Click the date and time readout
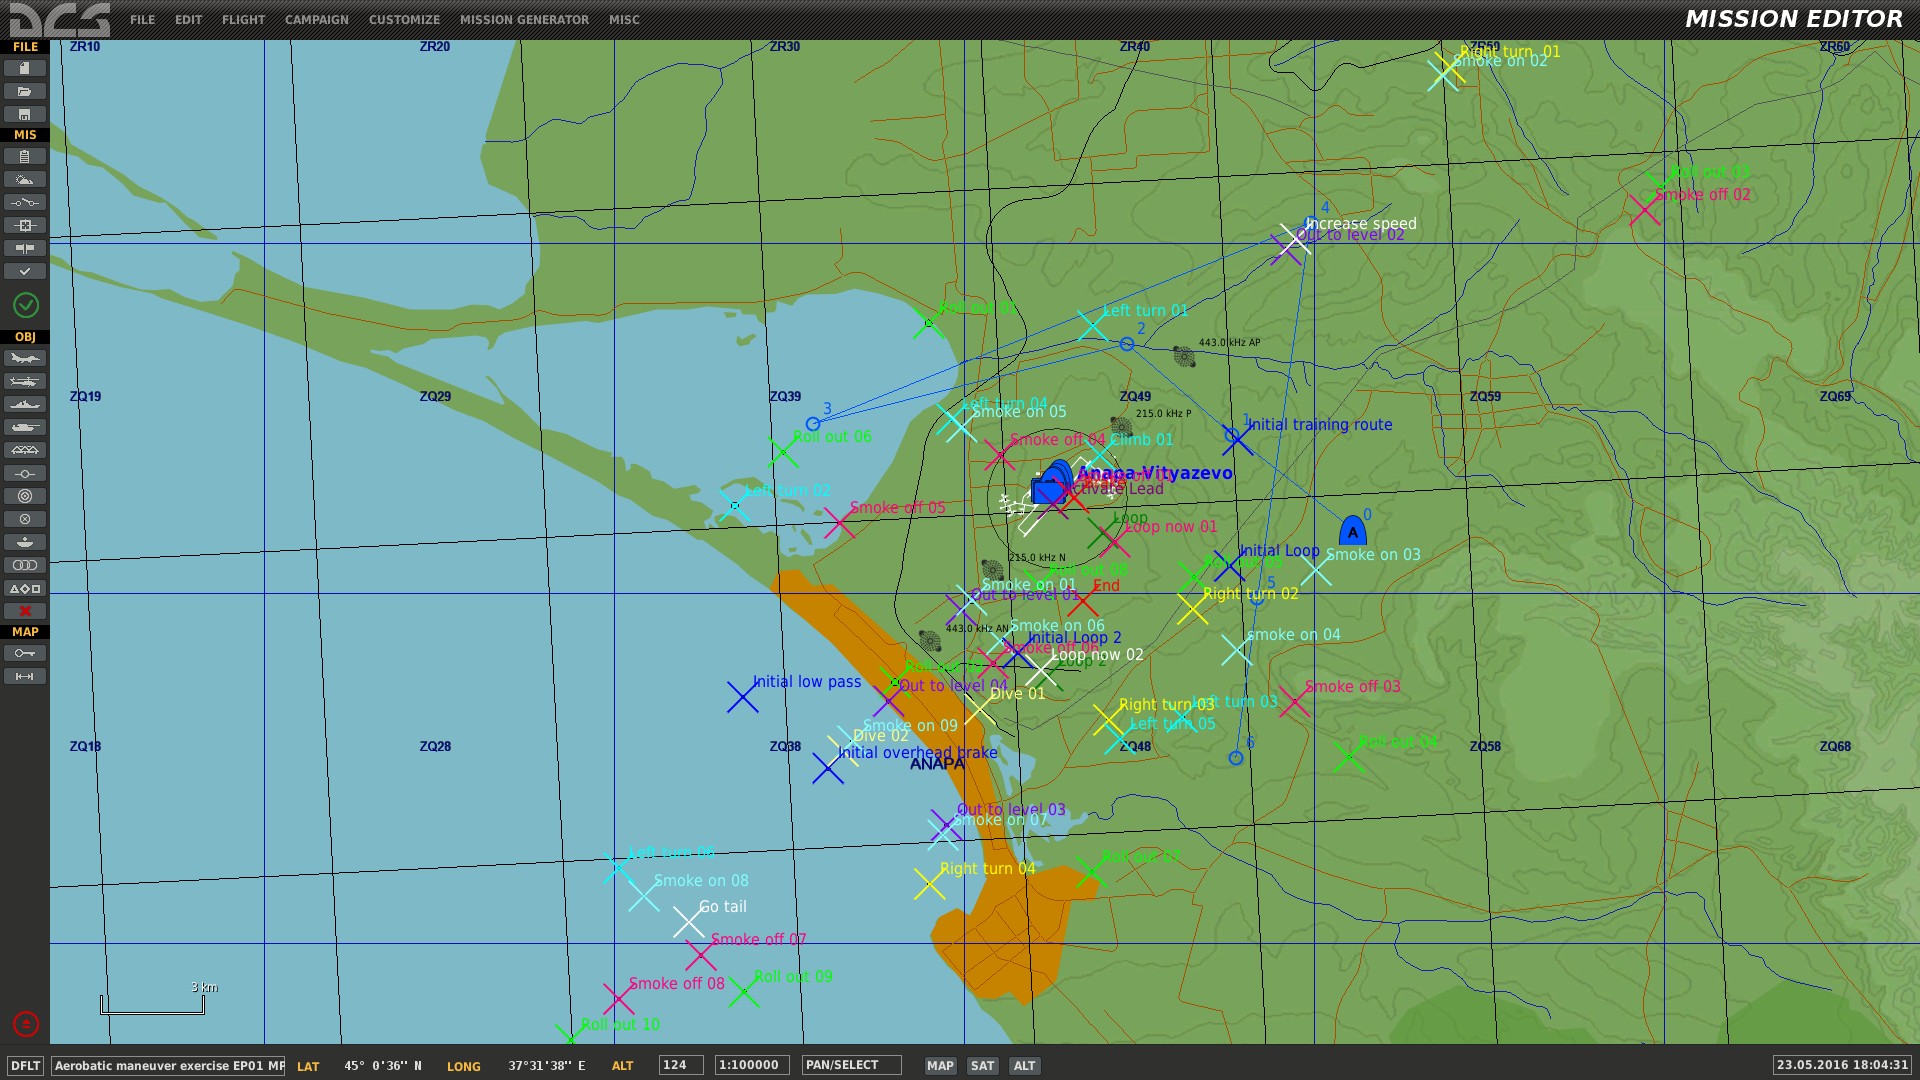The image size is (1920, 1080). click(x=1842, y=1065)
